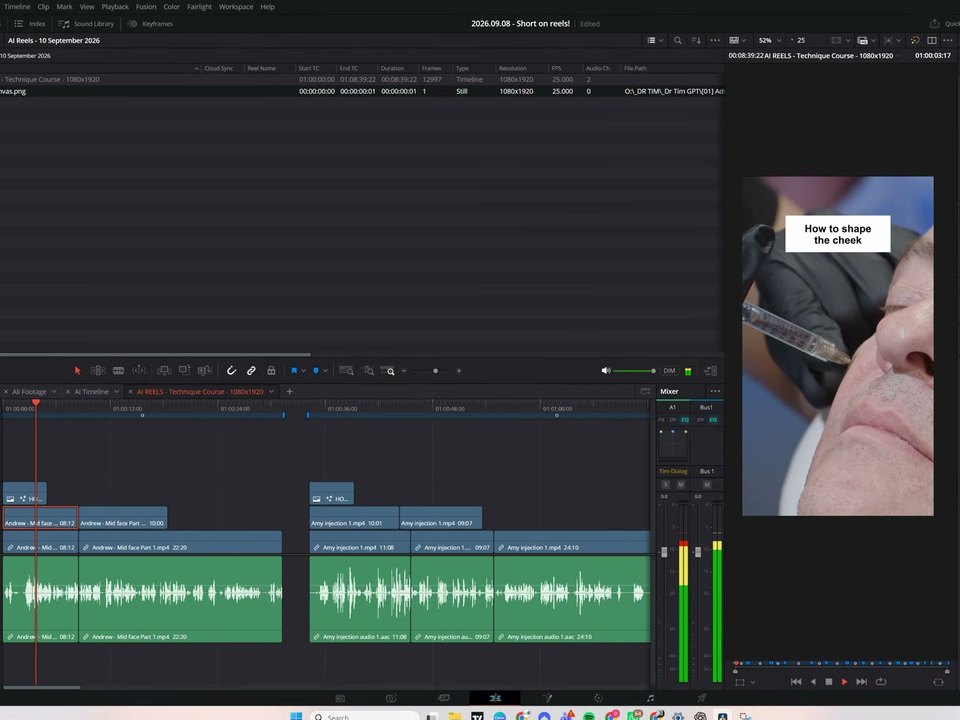
Task: Select the arrow Selection Mode tool
Action: (77, 370)
